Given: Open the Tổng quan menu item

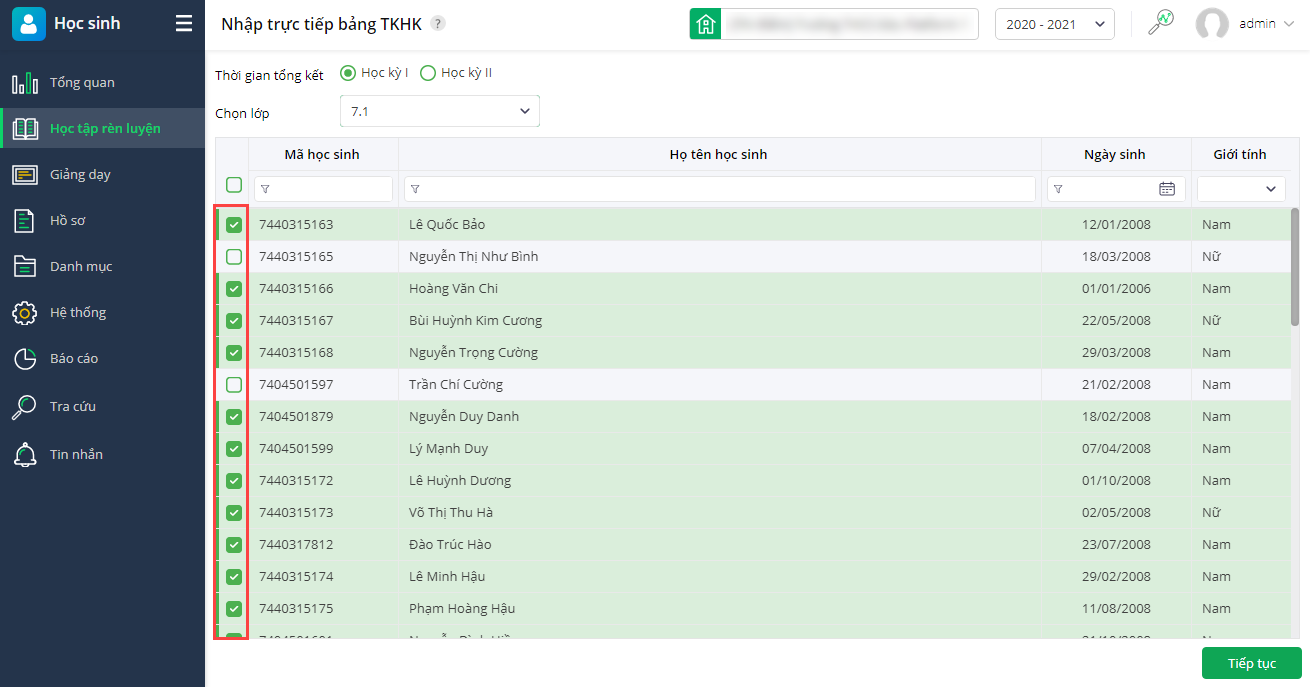Looking at the screenshot, I should pyautogui.click(x=82, y=83).
